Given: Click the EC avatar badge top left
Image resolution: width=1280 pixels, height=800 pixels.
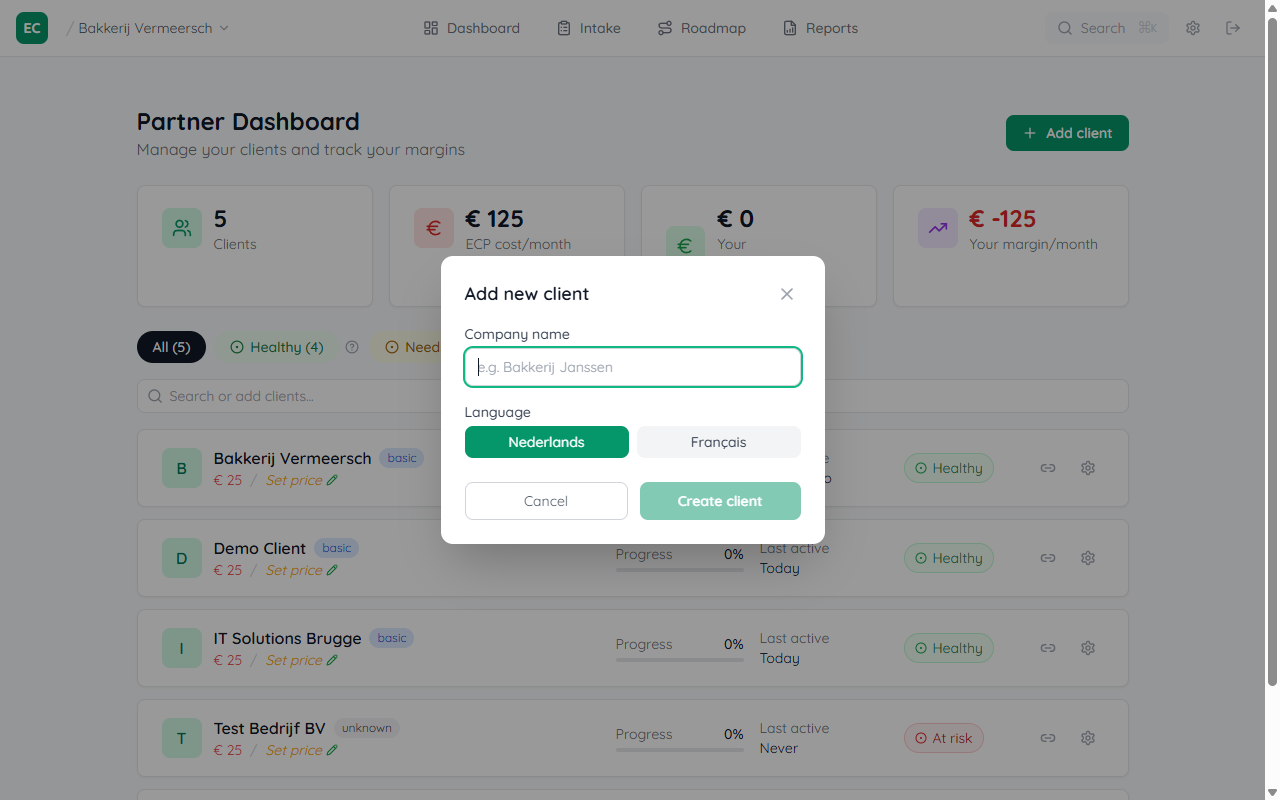Looking at the screenshot, I should pos(31,28).
